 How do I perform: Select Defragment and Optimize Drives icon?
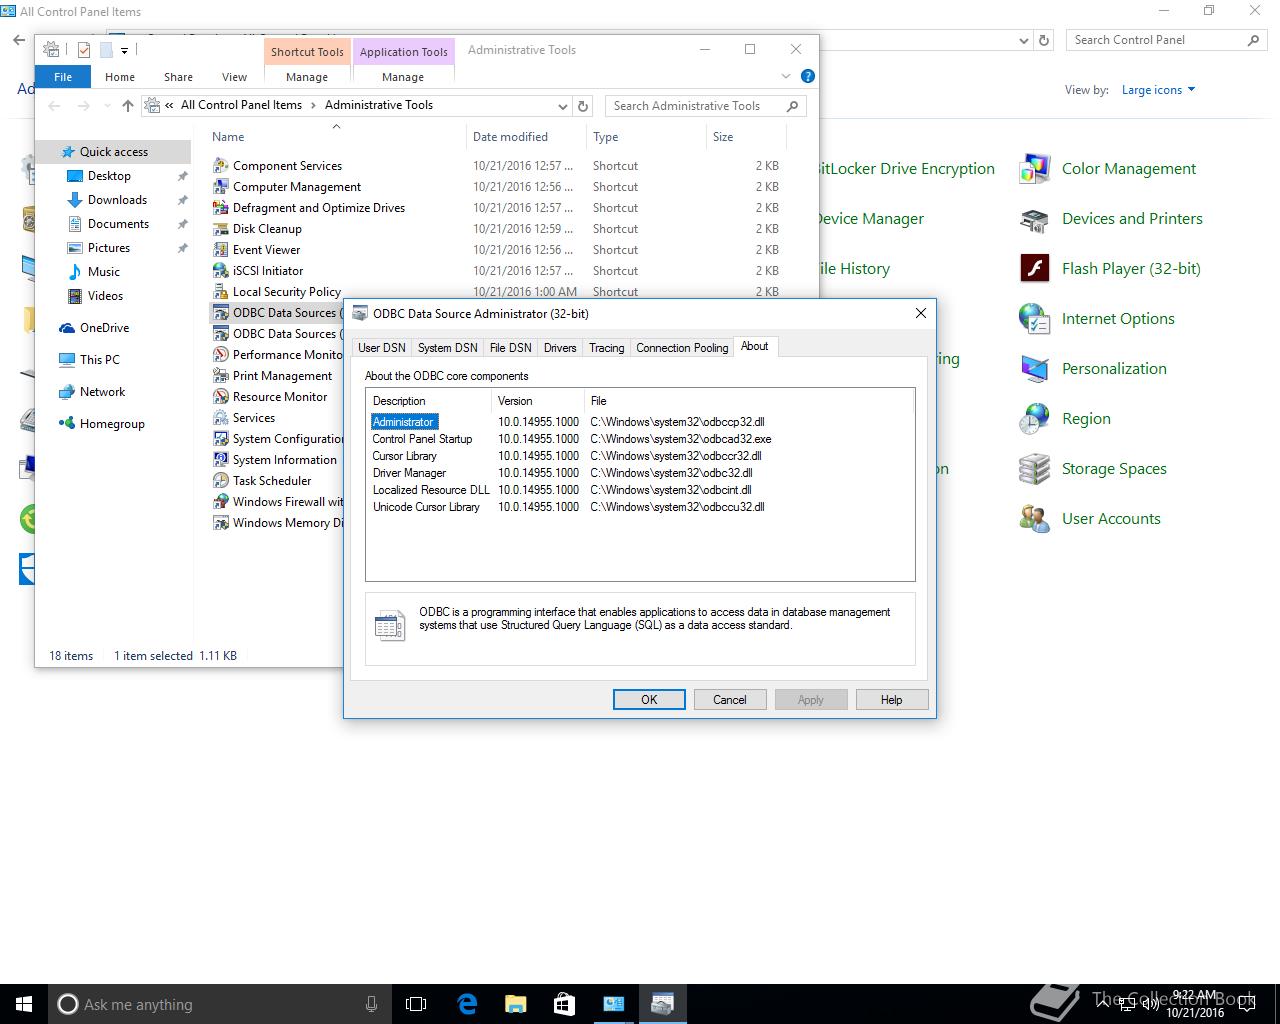click(x=221, y=208)
